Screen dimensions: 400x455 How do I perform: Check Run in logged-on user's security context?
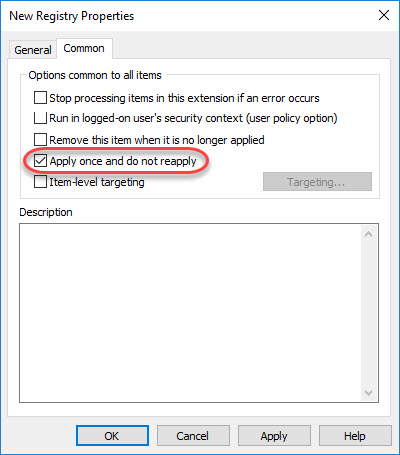[40, 118]
